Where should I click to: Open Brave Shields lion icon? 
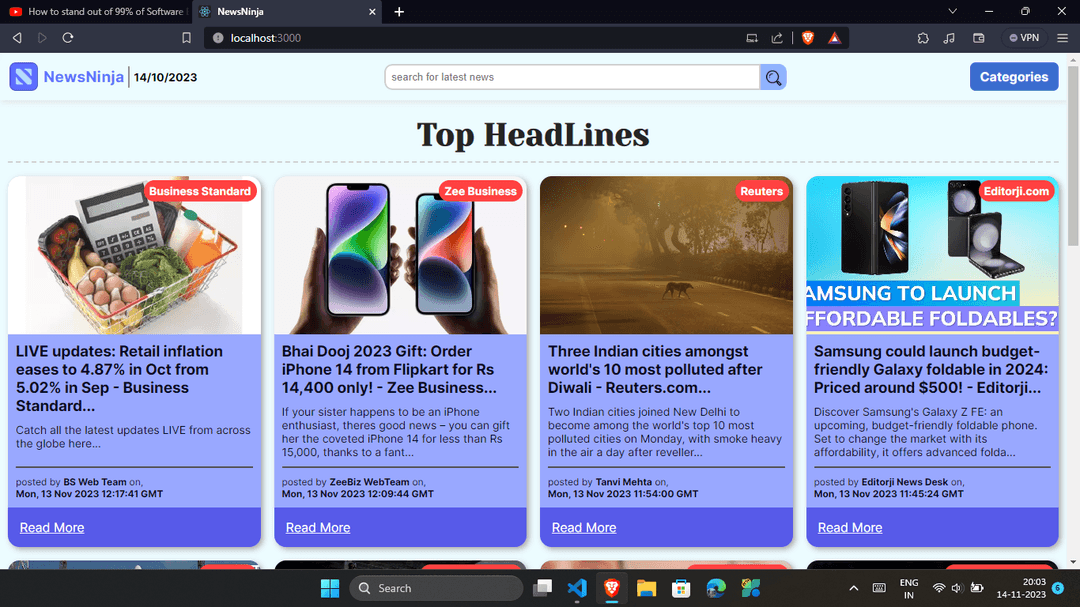coord(808,38)
